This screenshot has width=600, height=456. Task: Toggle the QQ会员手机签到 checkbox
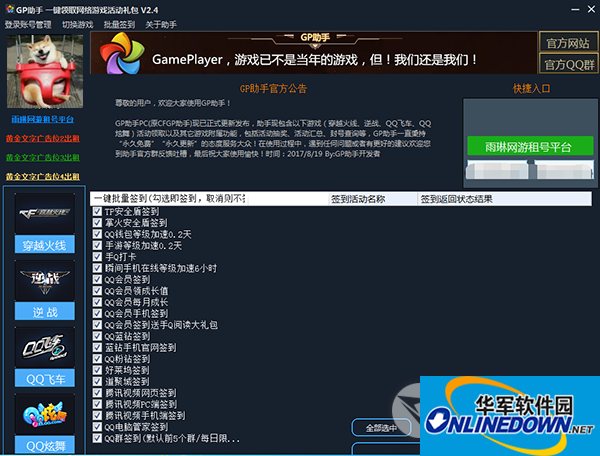(x=97, y=314)
